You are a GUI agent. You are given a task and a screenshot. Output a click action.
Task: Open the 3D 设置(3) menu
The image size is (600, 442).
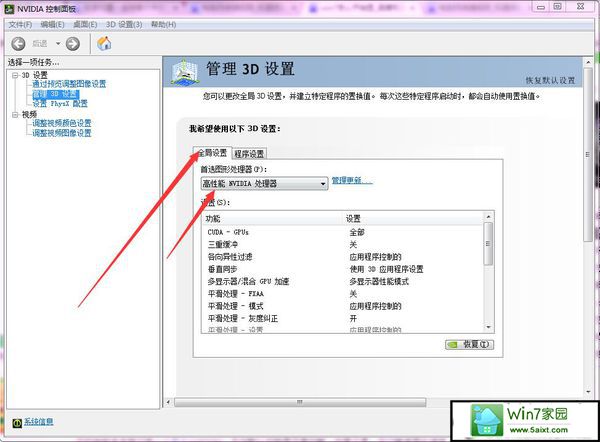pyautogui.click(x=124, y=25)
